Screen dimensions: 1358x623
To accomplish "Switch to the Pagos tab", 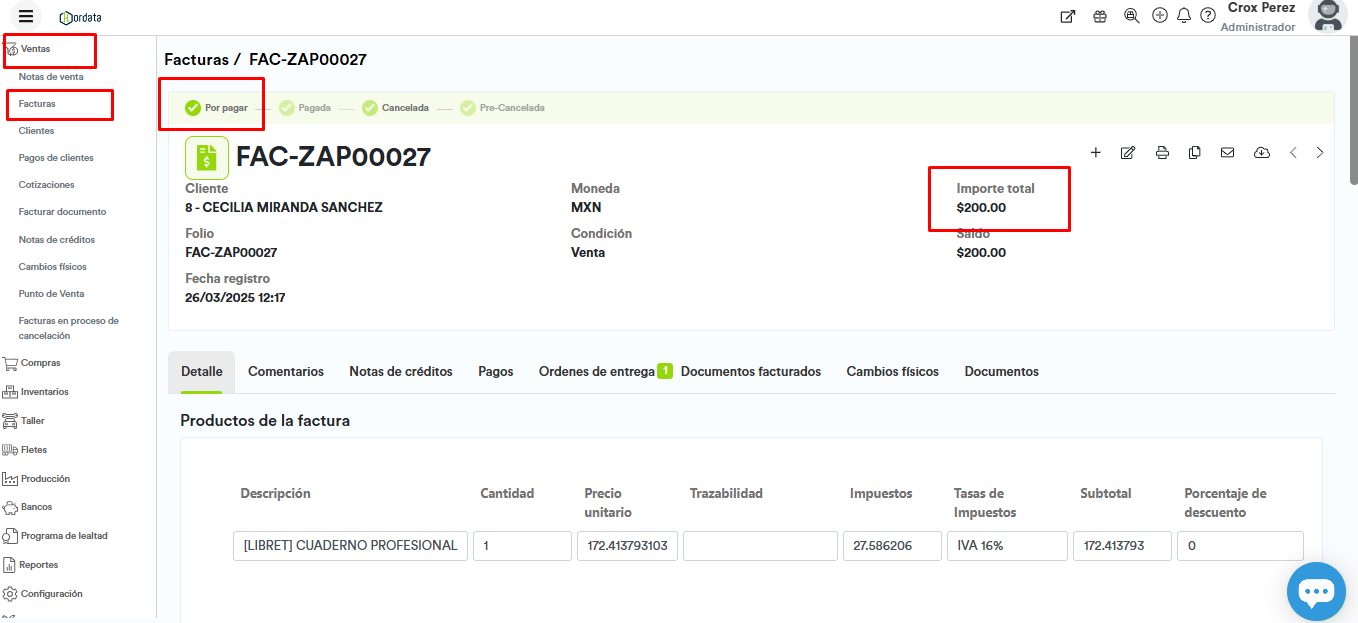I will coord(495,372).
